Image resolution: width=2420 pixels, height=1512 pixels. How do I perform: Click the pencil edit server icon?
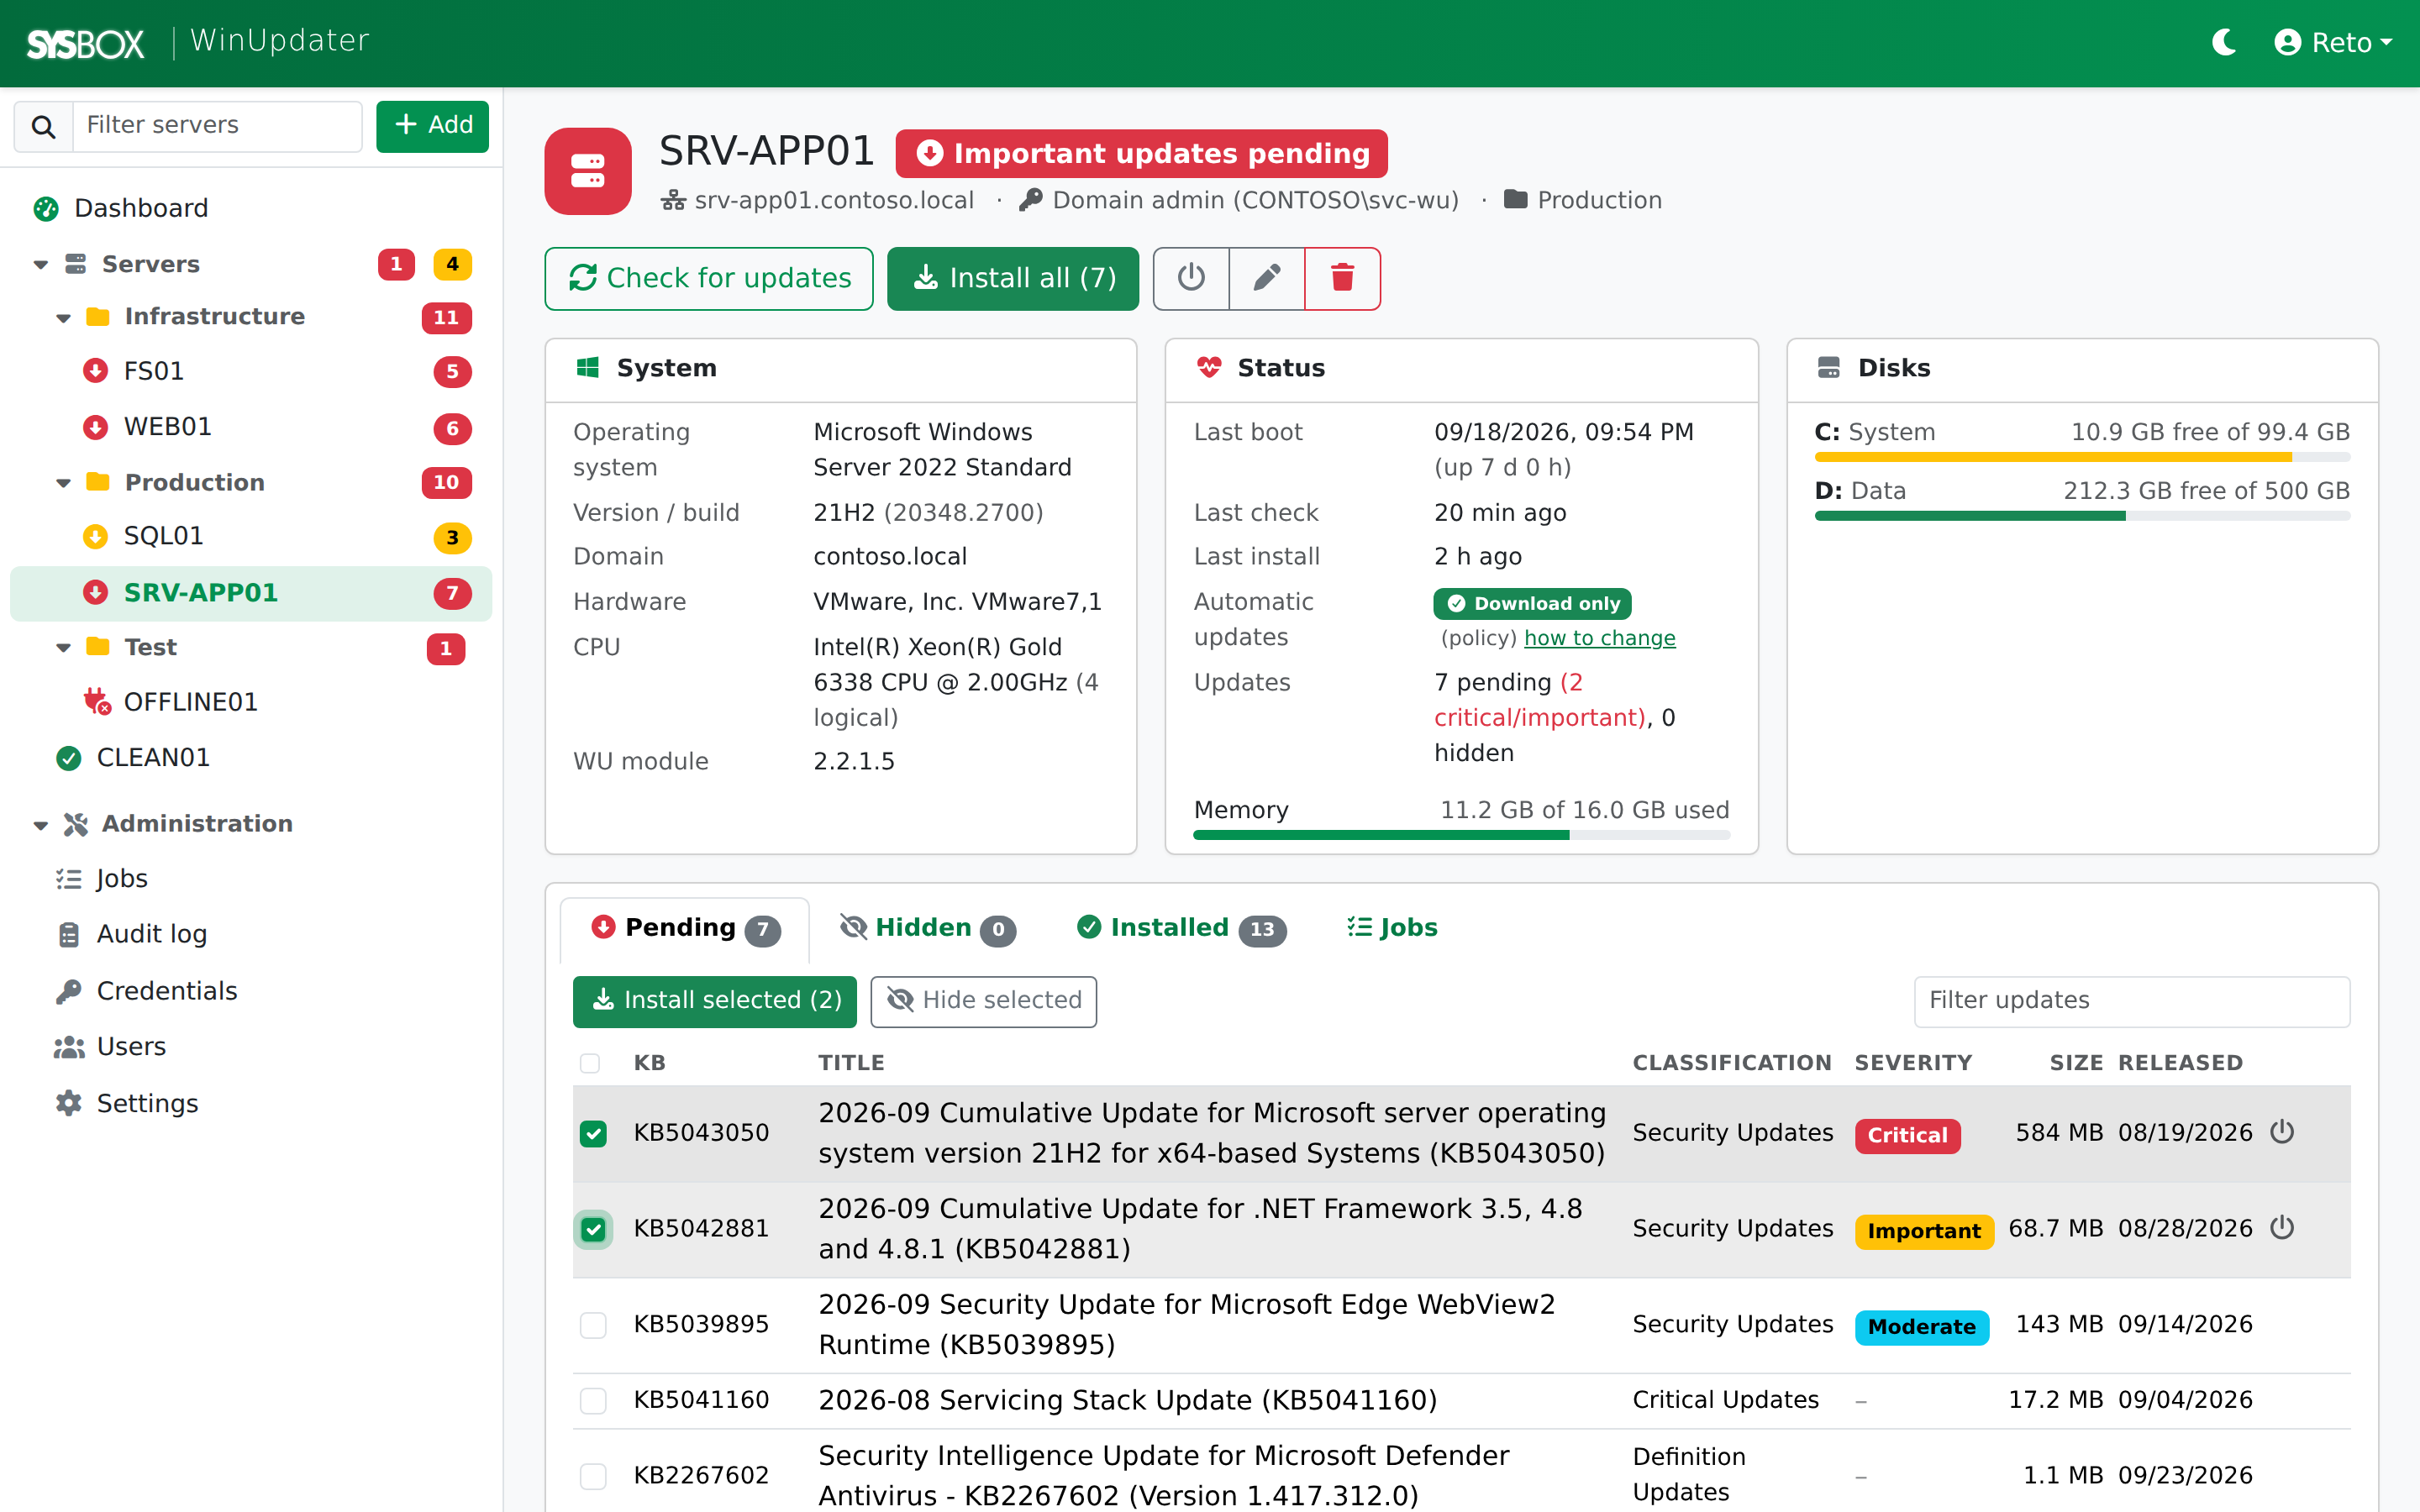pyautogui.click(x=1267, y=278)
